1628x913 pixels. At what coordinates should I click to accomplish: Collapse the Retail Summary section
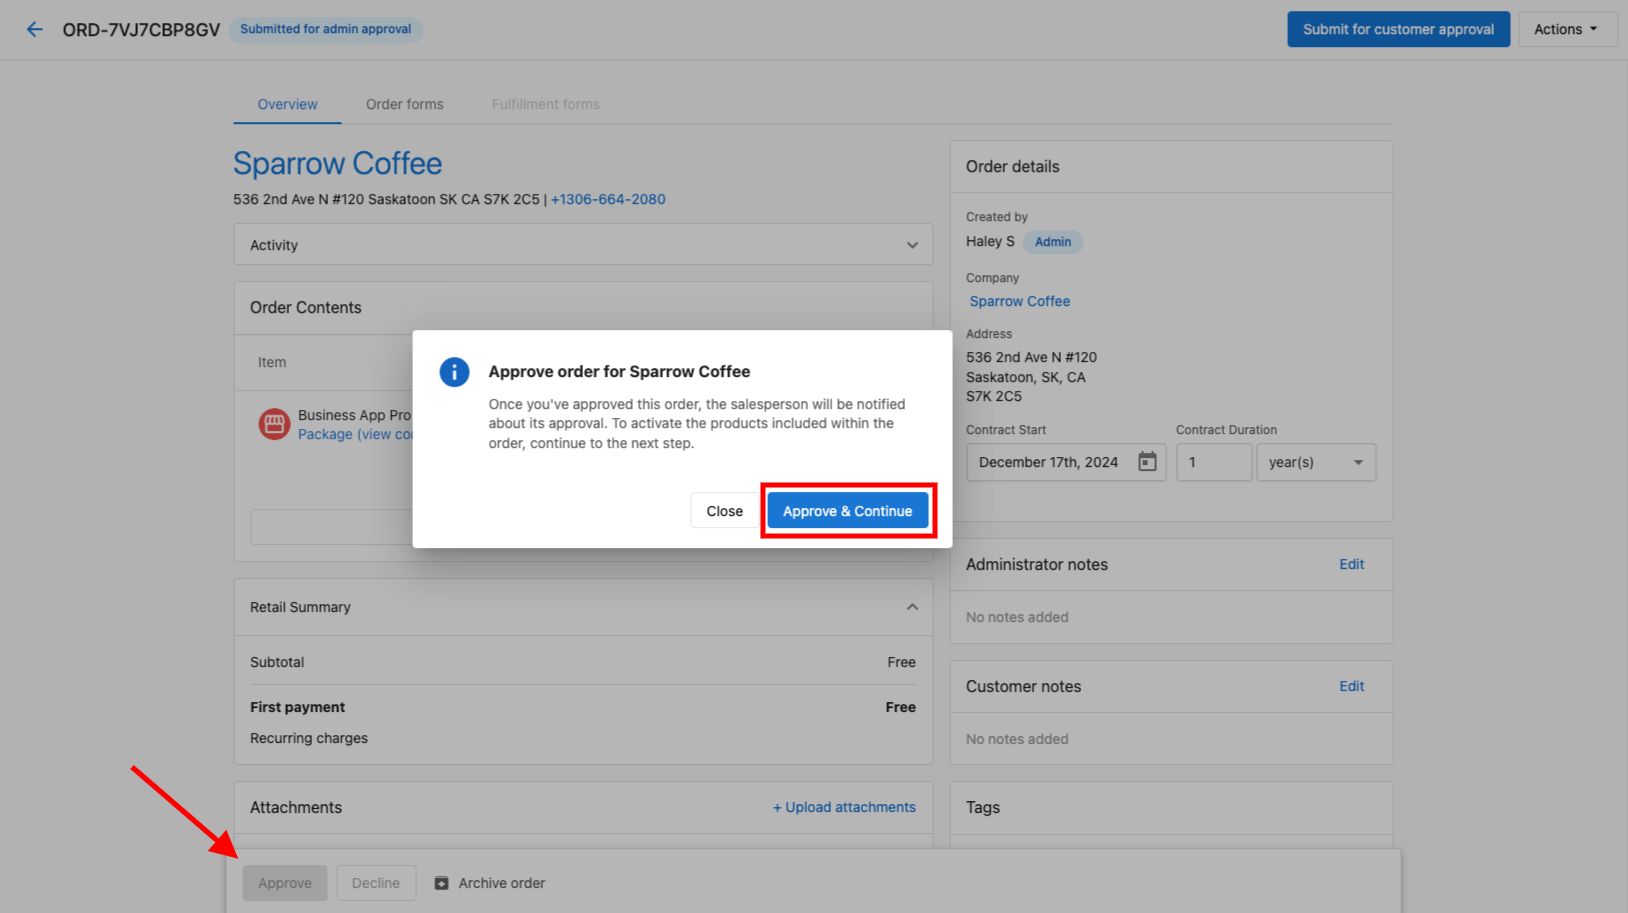click(x=912, y=607)
